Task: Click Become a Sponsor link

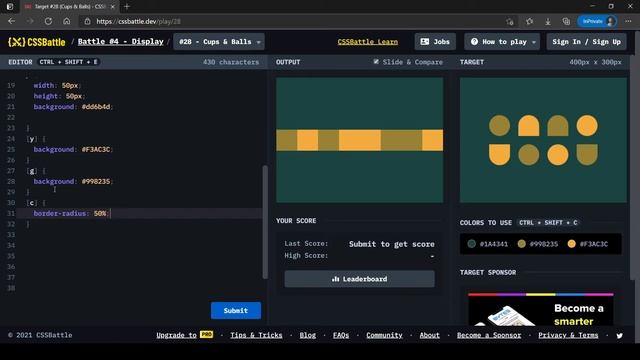Action: coord(489,335)
